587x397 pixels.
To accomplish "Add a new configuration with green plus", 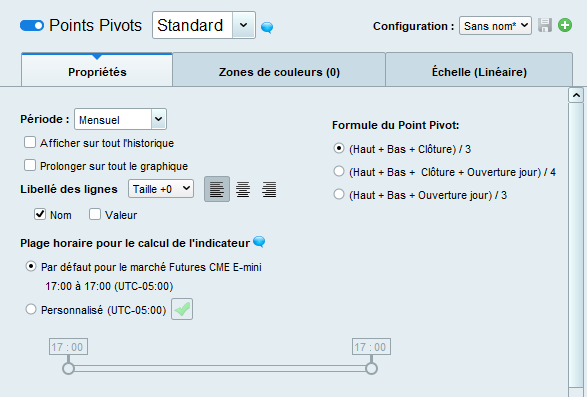I will click(x=565, y=25).
